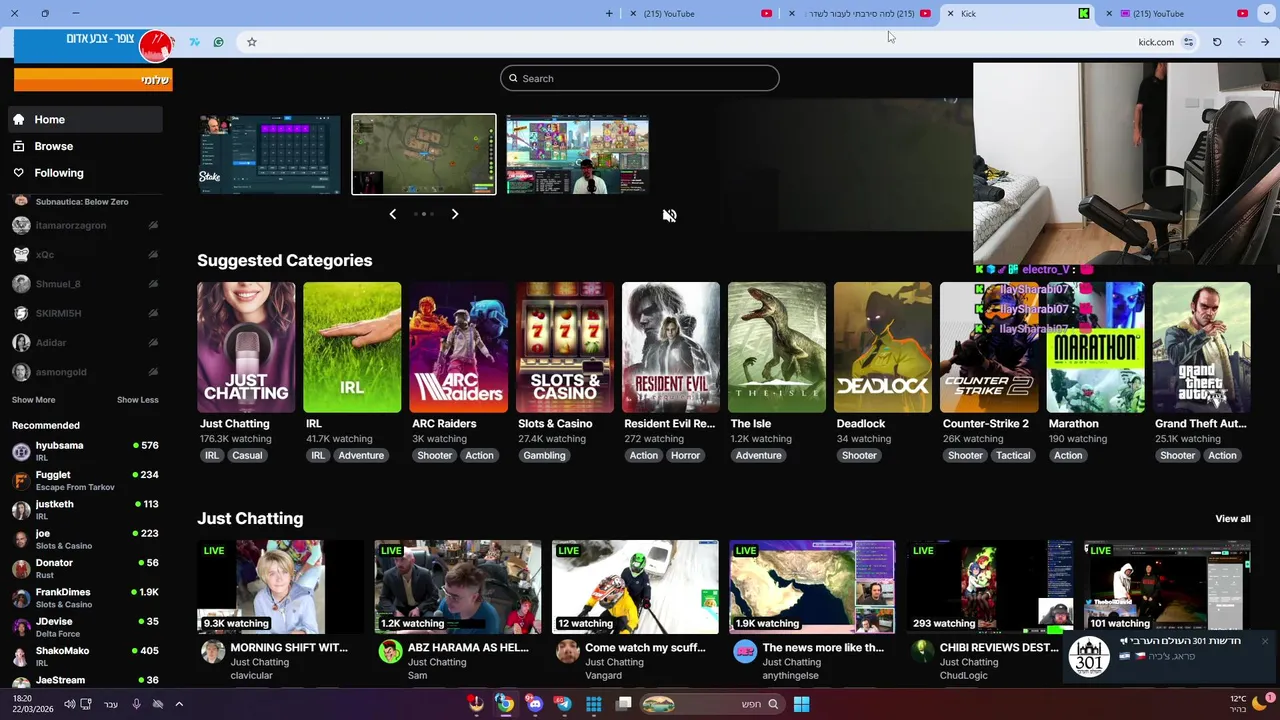Open ABZ HARAMA AS HEL stream thumbnail
The image size is (1280, 720).
click(x=458, y=587)
